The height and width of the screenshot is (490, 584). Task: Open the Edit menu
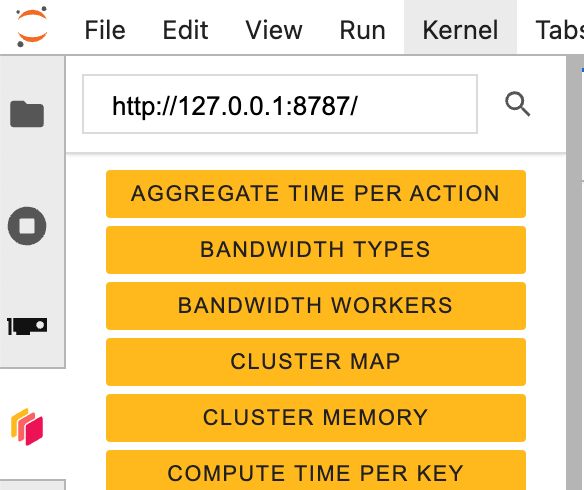(185, 30)
